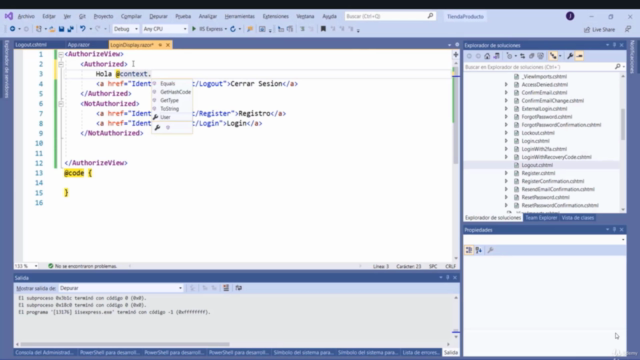Toggle pin on LoginDisplay.razor tab
640x360 pixels.
160,45
